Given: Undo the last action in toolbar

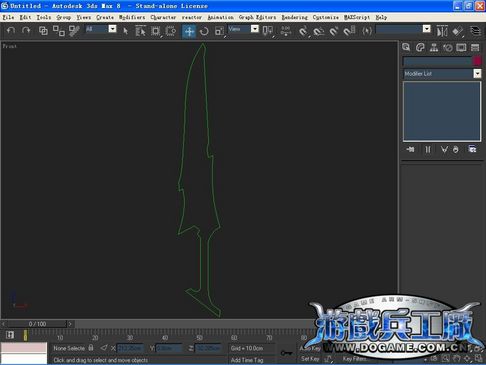Looking at the screenshot, I should [x=11, y=31].
